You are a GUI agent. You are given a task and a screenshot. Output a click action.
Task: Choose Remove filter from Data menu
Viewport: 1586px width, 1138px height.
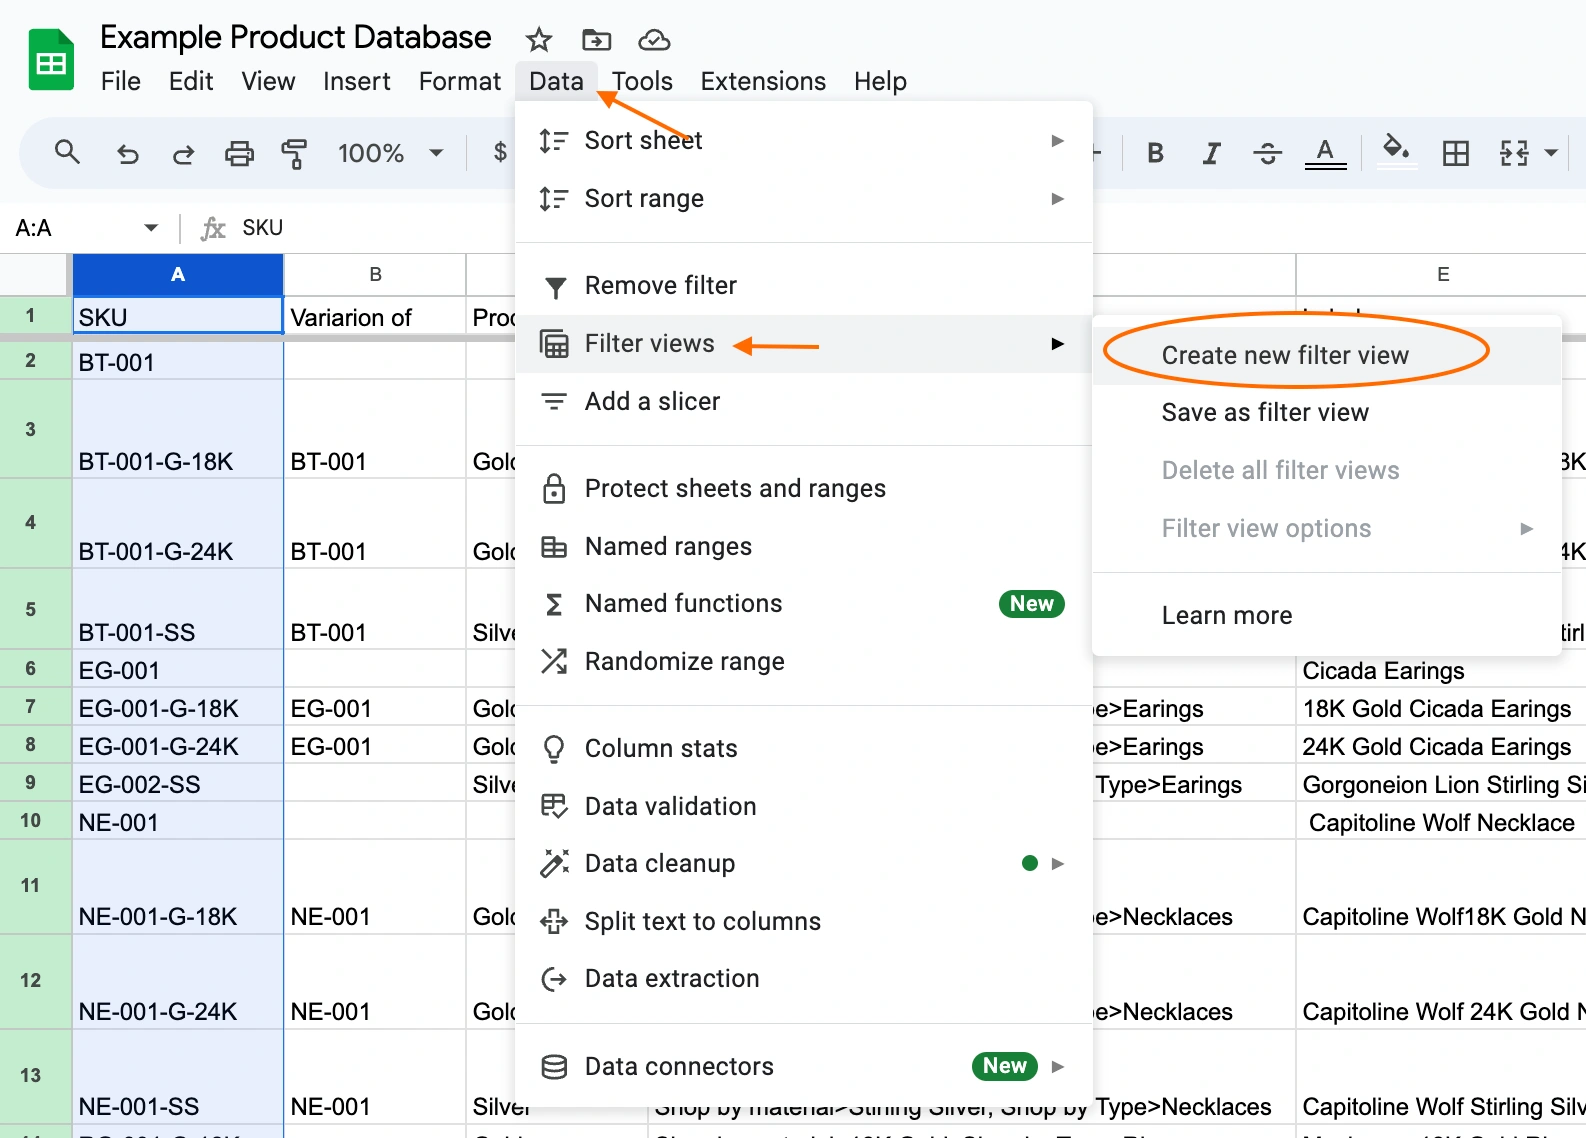click(x=803, y=286)
